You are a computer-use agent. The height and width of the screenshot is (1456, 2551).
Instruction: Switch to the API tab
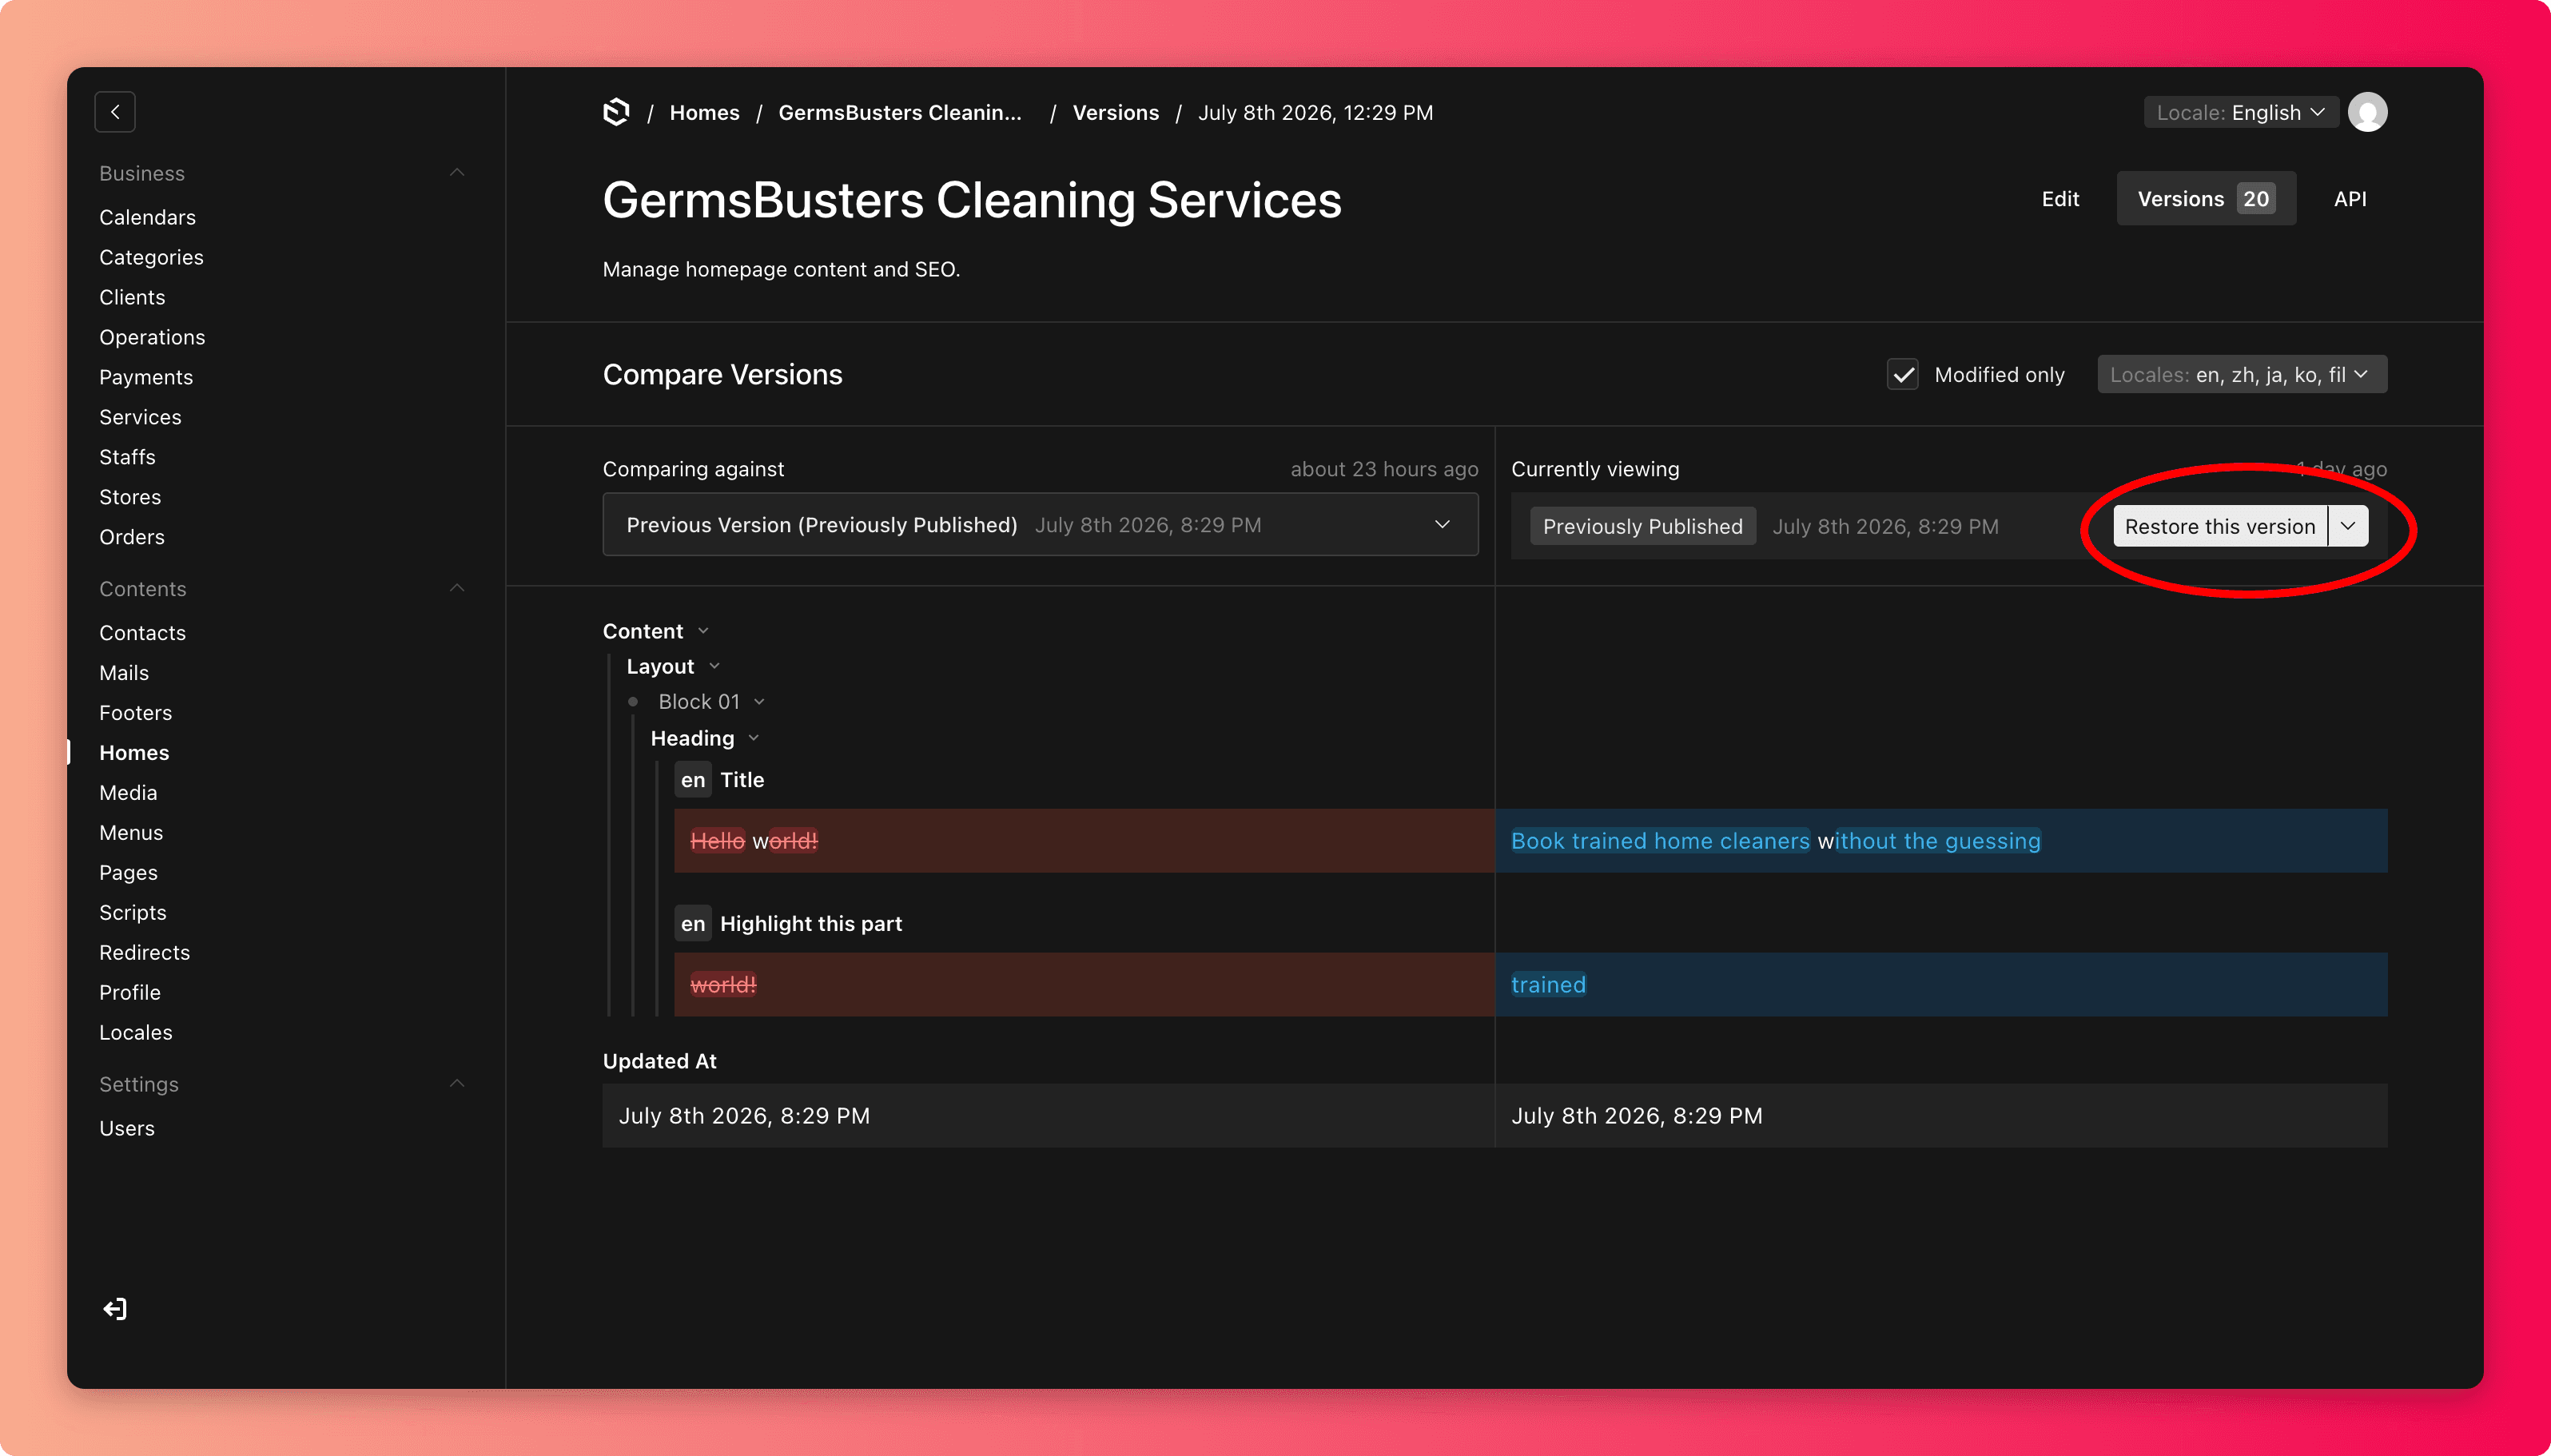(2350, 199)
